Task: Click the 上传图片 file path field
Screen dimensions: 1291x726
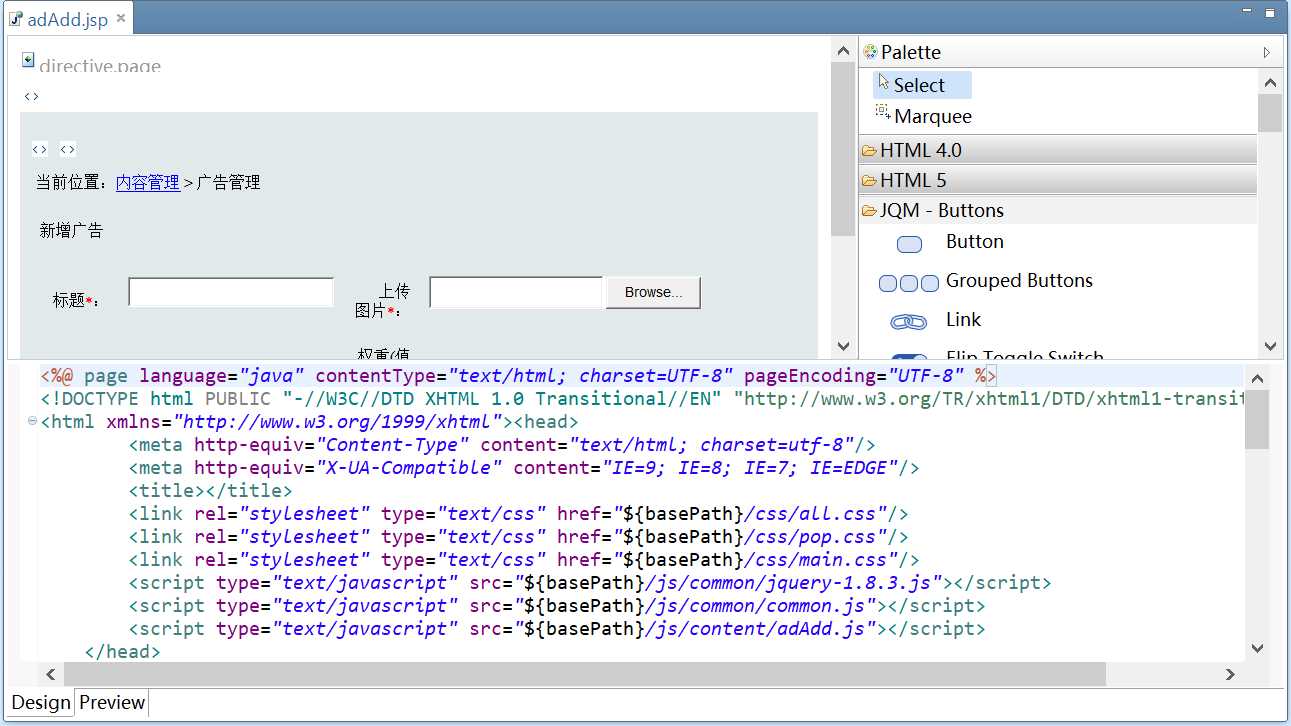Action: click(x=516, y=292)
